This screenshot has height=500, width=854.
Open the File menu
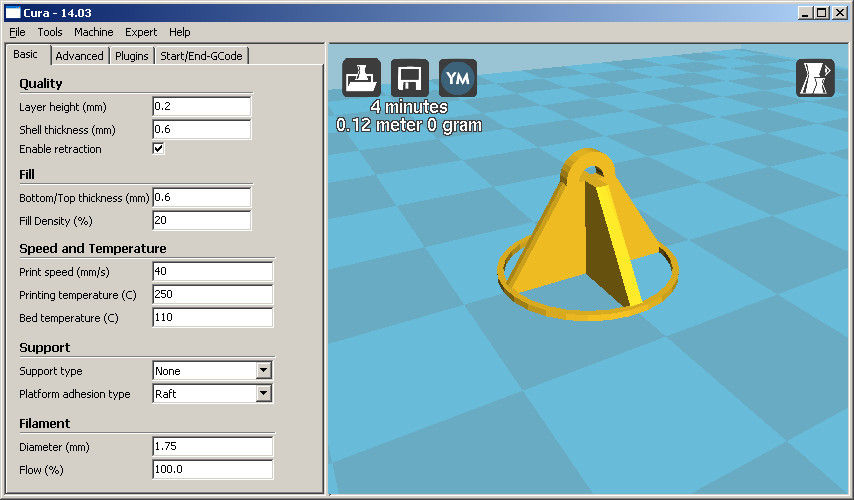tap(17, 32)
